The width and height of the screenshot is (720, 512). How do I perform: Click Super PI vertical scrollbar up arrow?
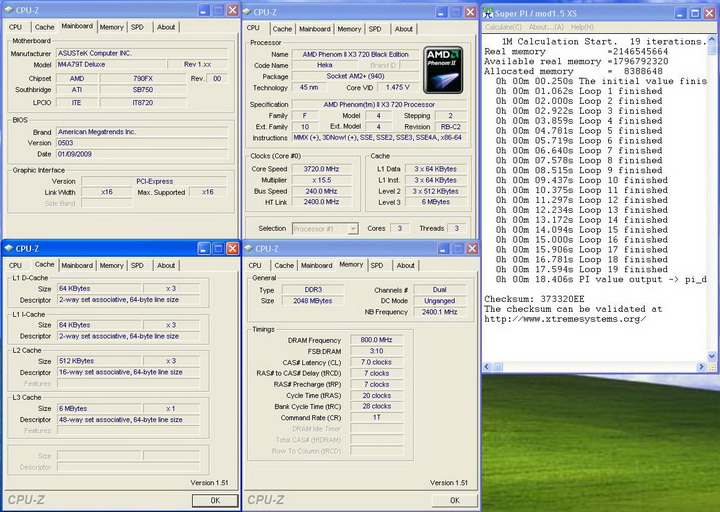click(x=712, y=40)
